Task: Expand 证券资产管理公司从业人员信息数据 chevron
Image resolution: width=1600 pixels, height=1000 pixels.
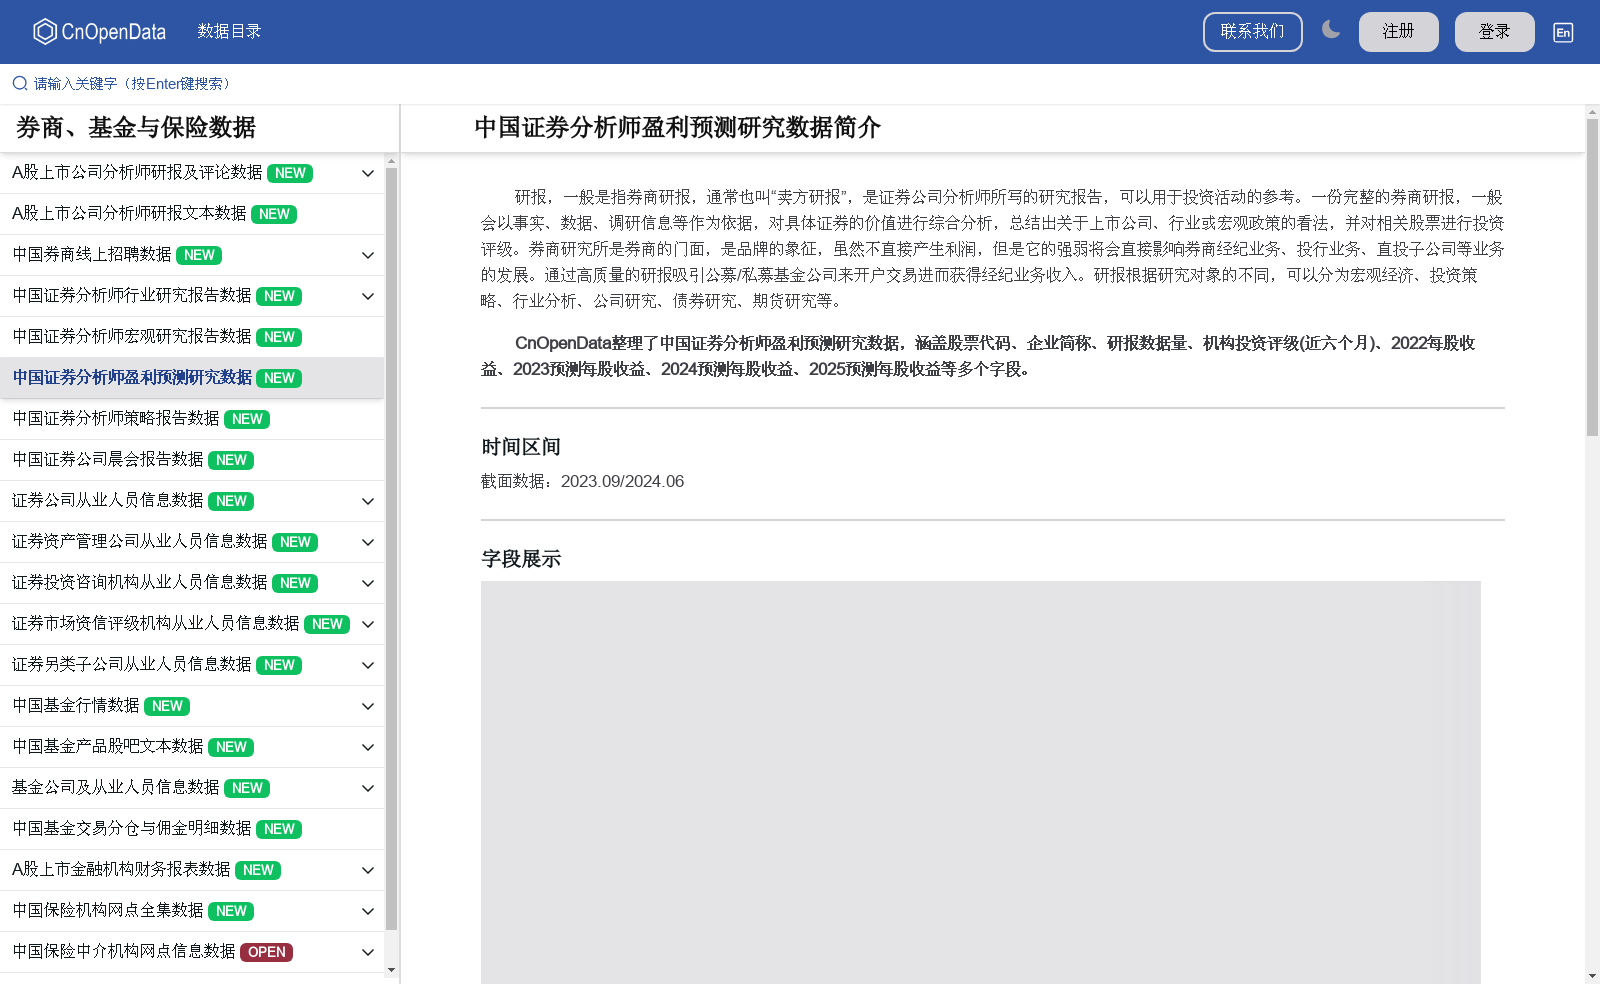Action: point(368,542)
